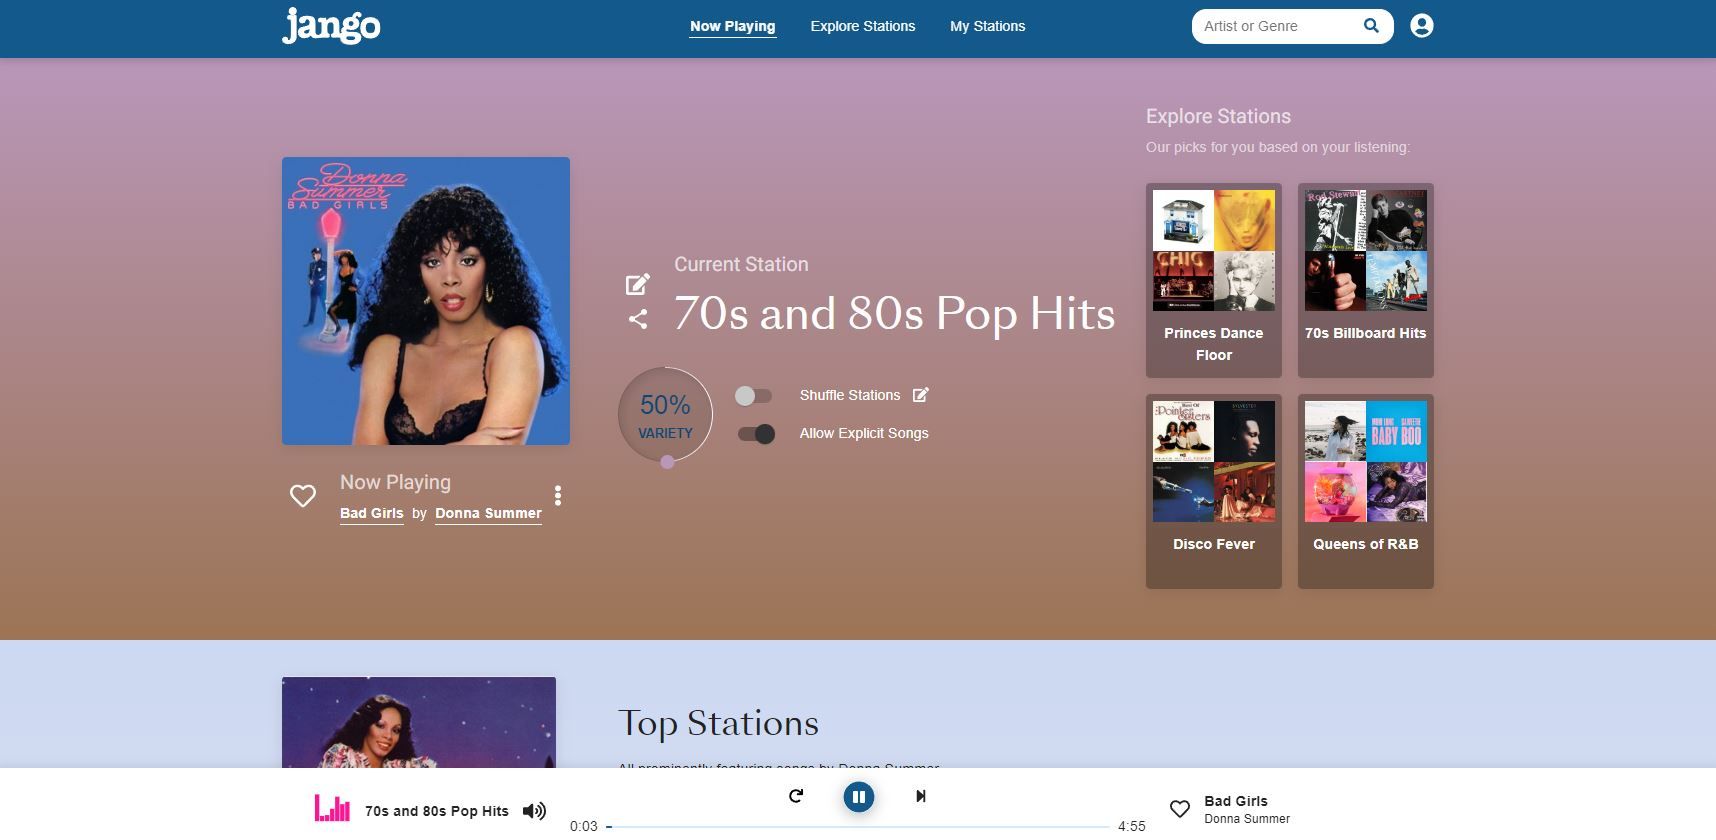Click the search magnifier icon
Image resolution: width=1716 pixels, height=840 pixels.
(x=1371, y=26)
